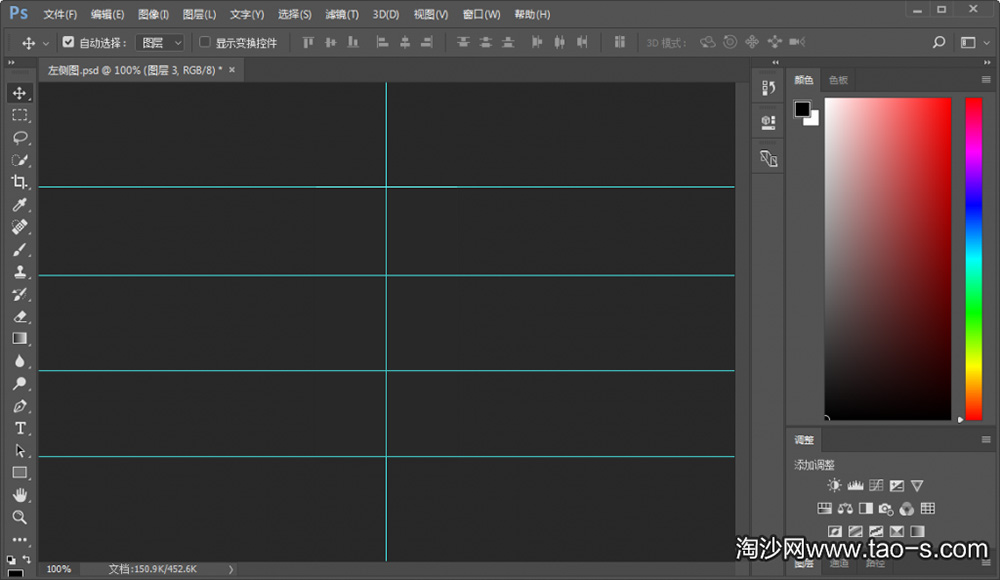1000x580 pixels.
Task: Select the Clone Stamp tool
Action: point(20,272)
